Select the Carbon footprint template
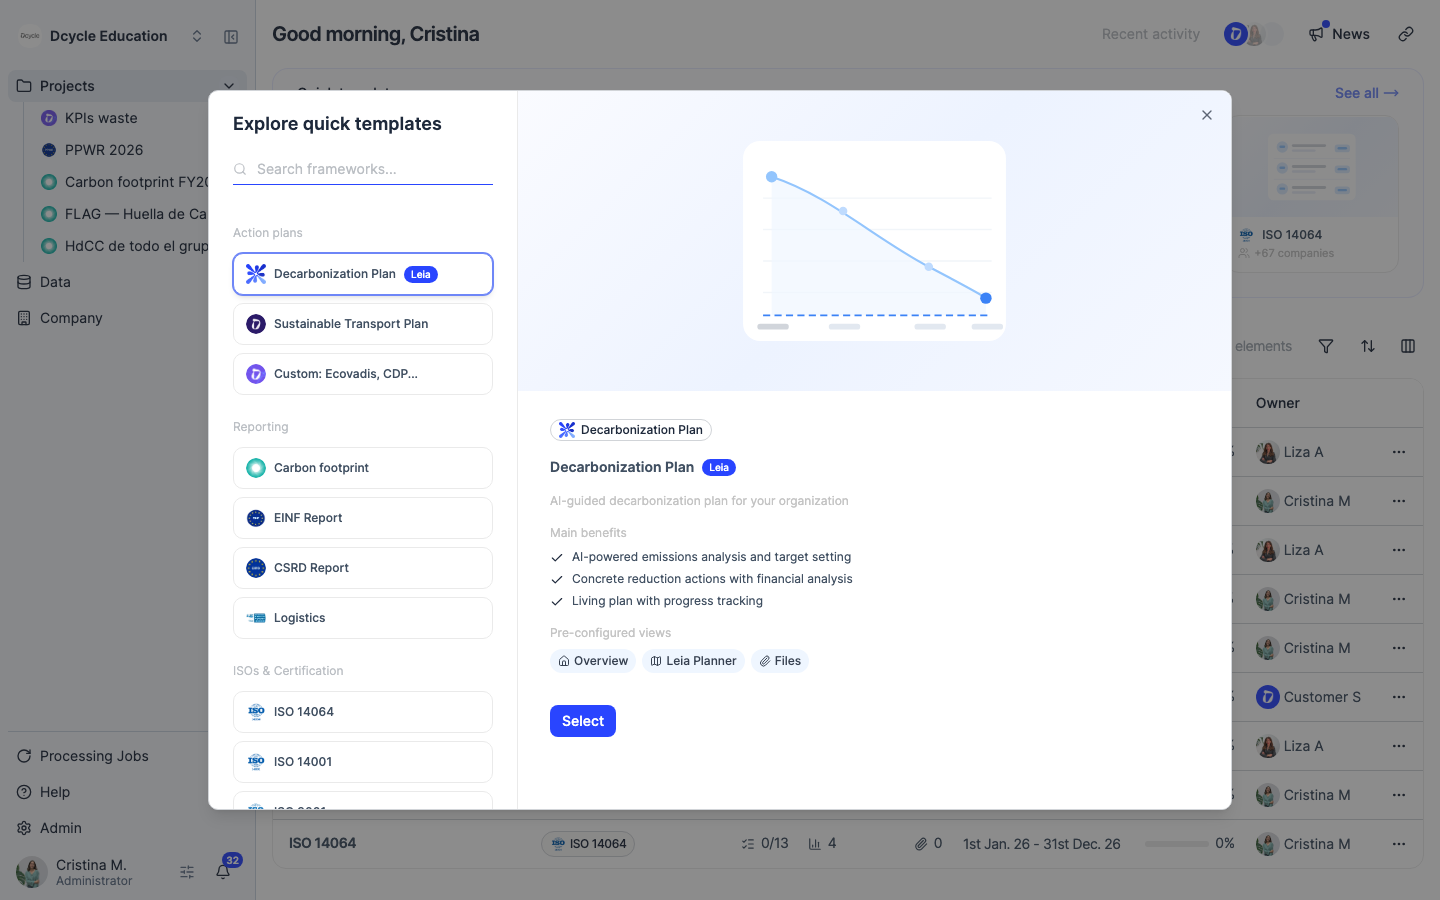This screenshot has width=1440, height=900. click(x=363, y=468)
